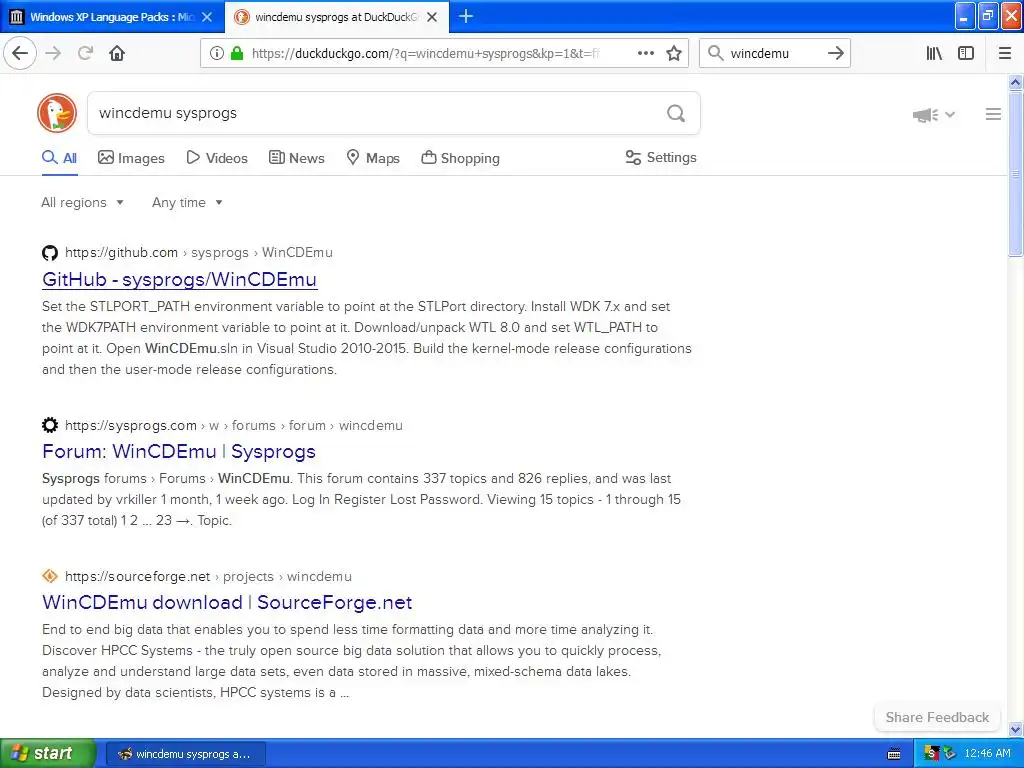Expand the All regions filter
1024x768 pixels.
82,202
